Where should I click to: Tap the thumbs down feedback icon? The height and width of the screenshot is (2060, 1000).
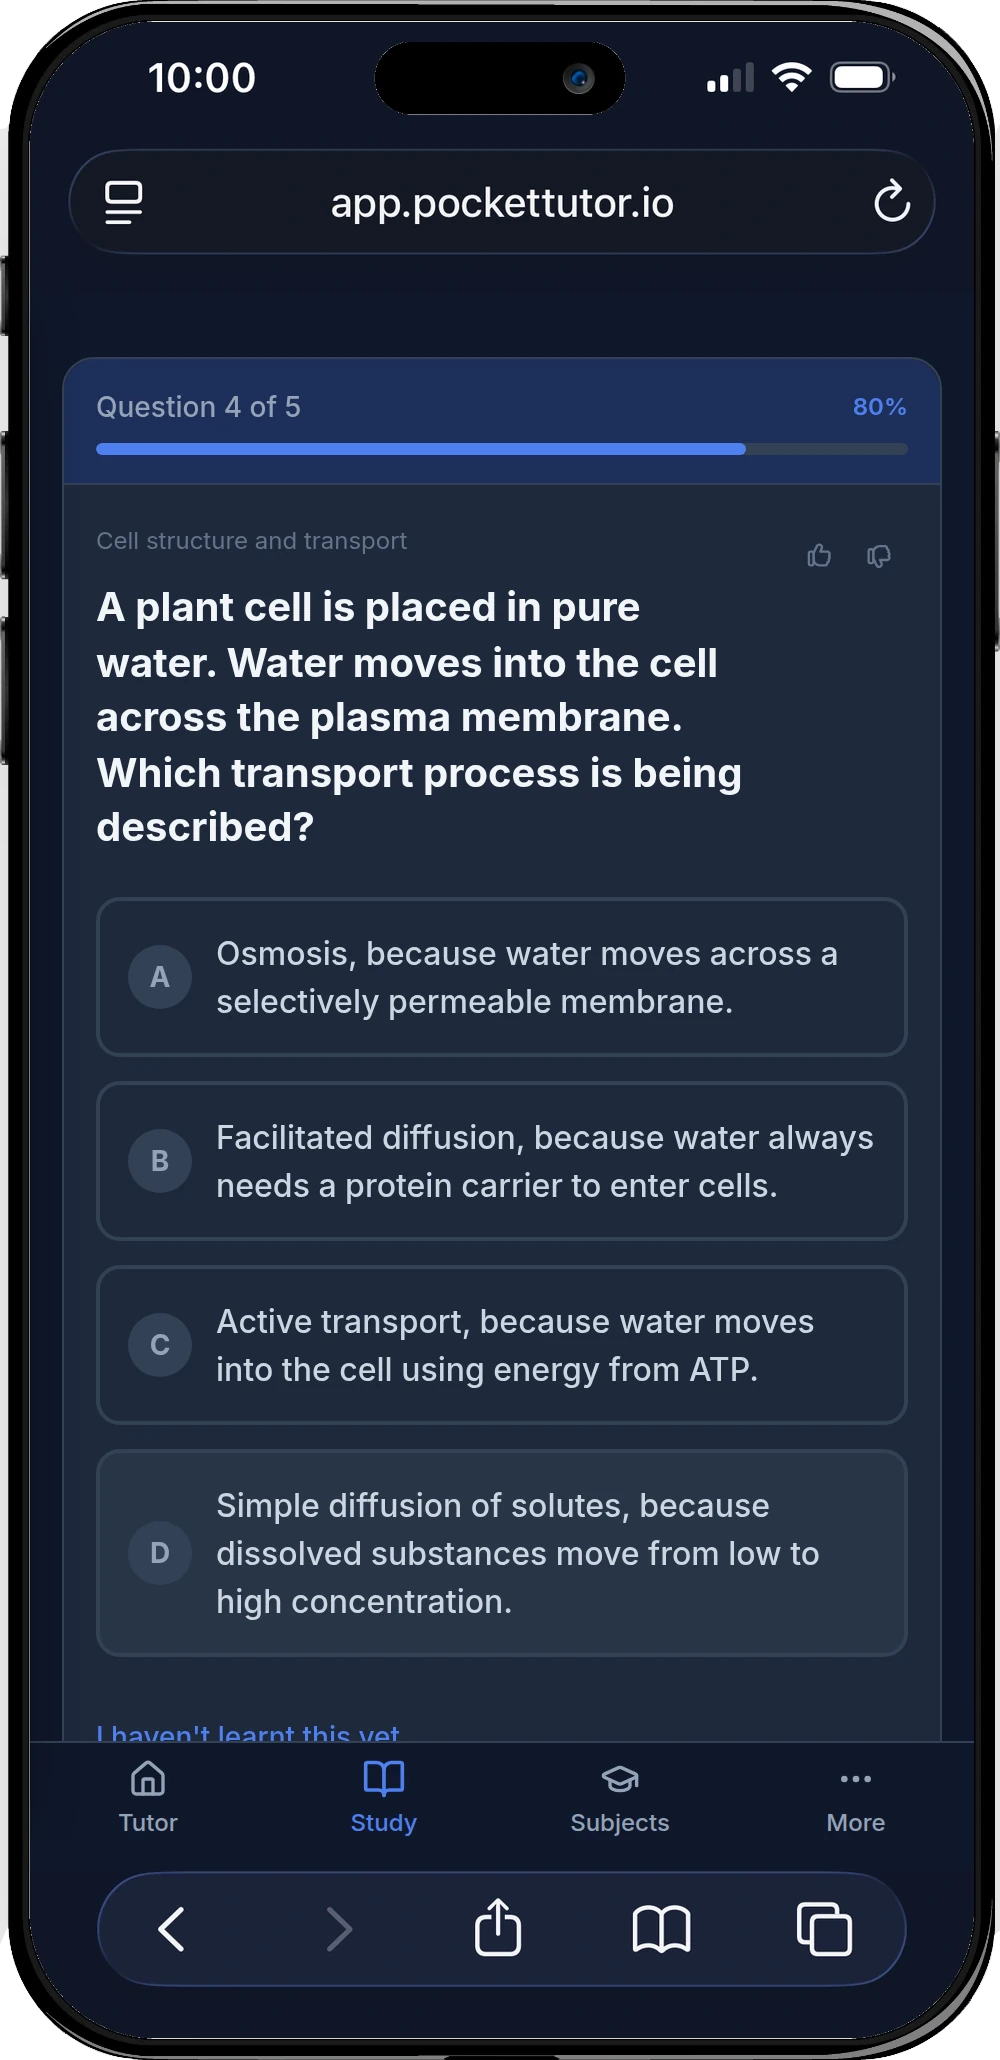879,555
